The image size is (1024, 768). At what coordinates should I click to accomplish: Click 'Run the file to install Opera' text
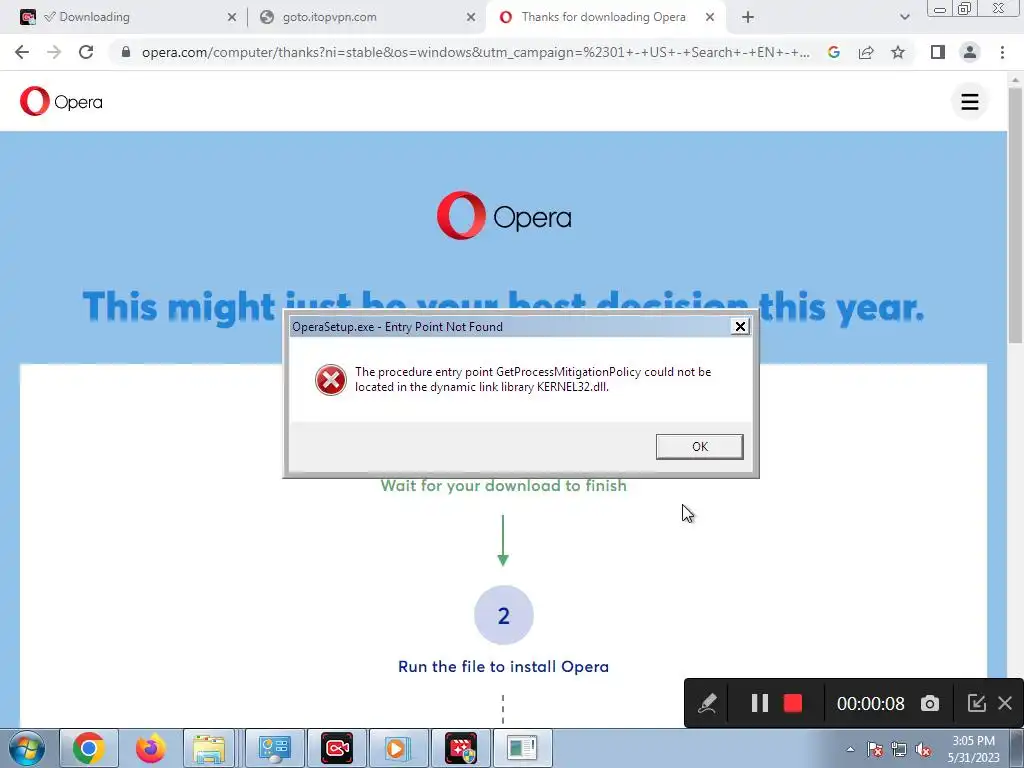pos(504,666)
